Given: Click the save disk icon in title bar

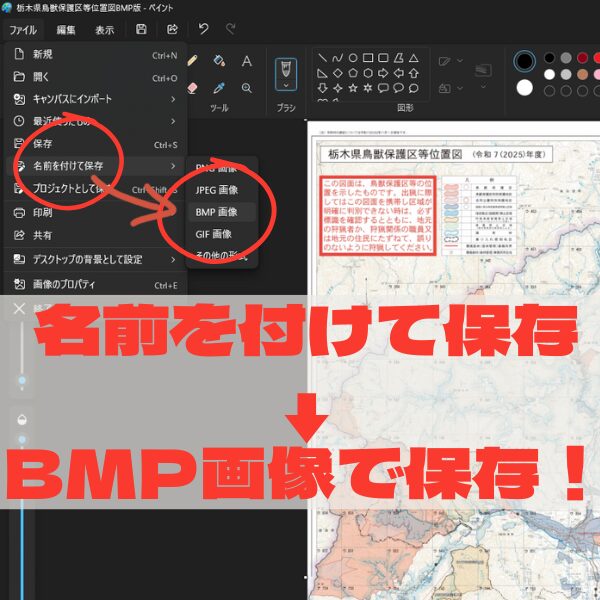Looking at the screenshot, I should [x=141, y=30].
